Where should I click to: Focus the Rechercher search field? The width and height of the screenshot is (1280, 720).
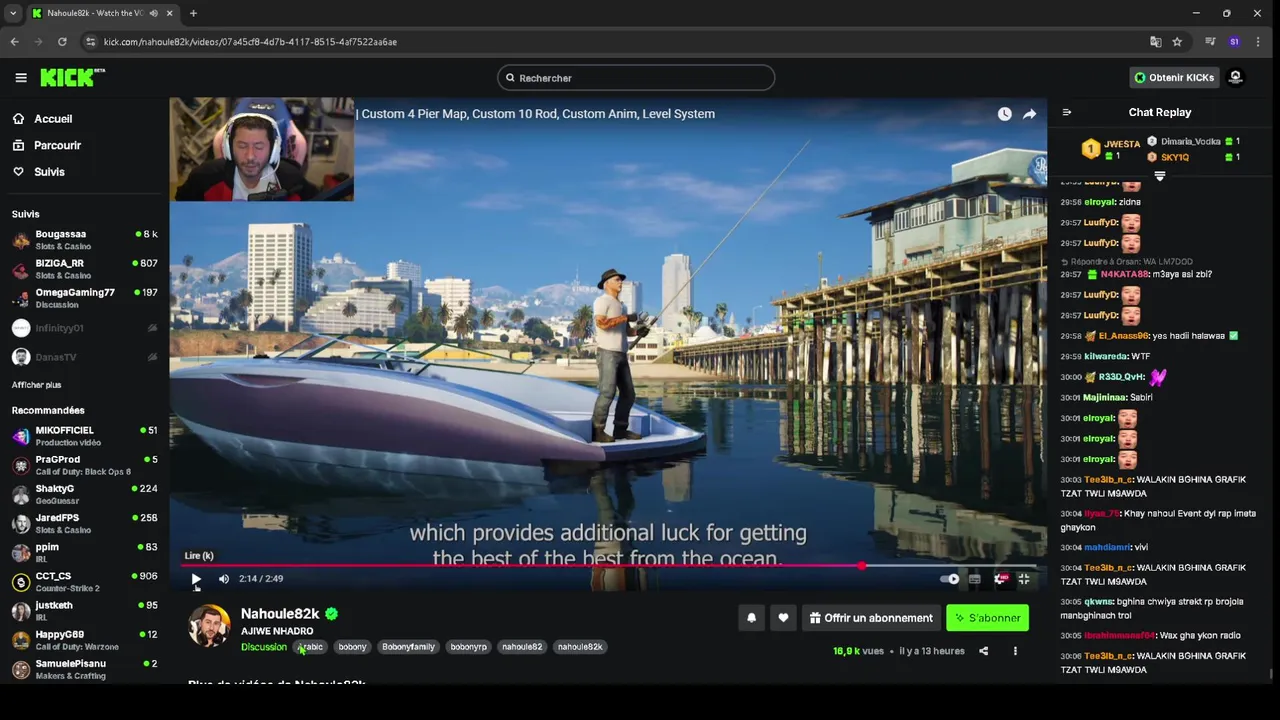[x=636, y=78]
